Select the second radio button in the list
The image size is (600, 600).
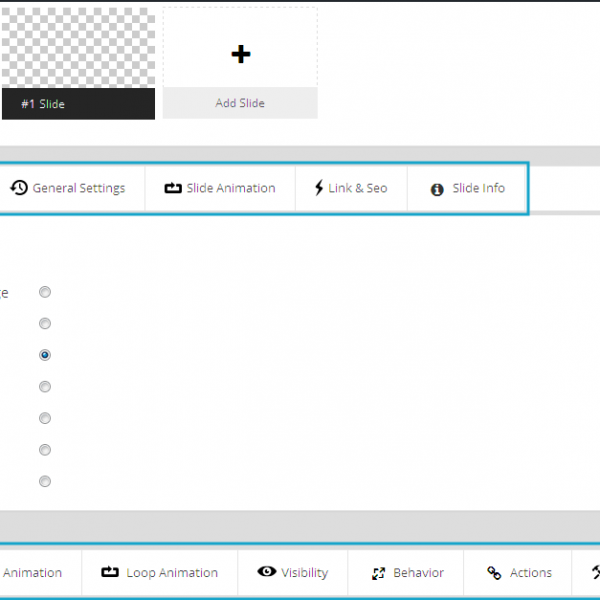pos(45,324)
